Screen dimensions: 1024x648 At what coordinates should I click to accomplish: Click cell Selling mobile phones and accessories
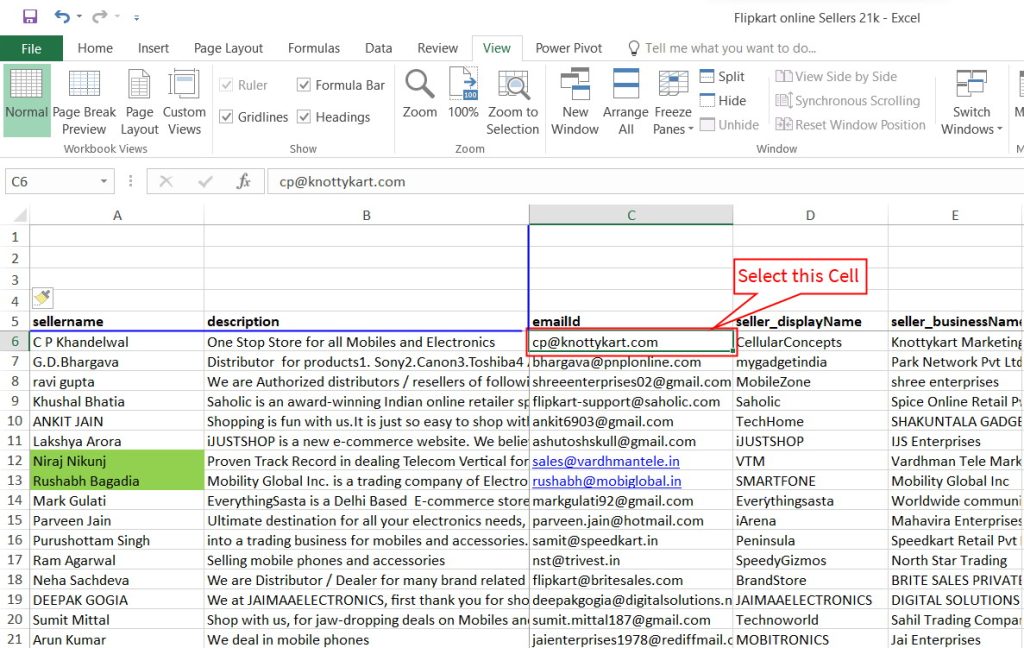click(x=366, y=560)
